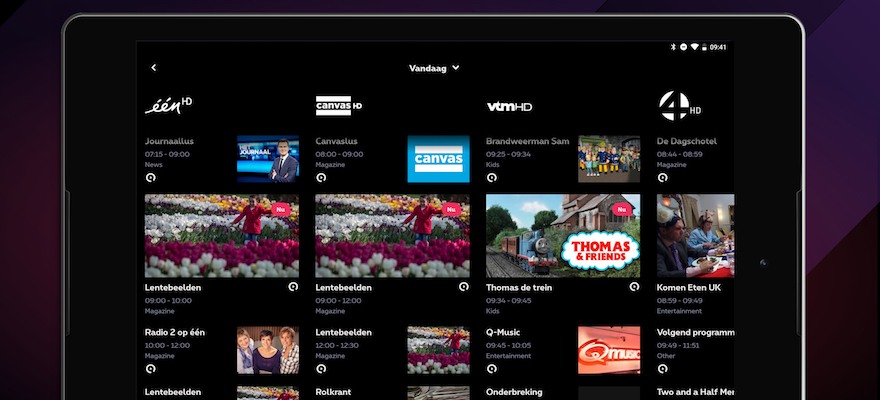Select Radio 2 op één program title

click(179, 332)
